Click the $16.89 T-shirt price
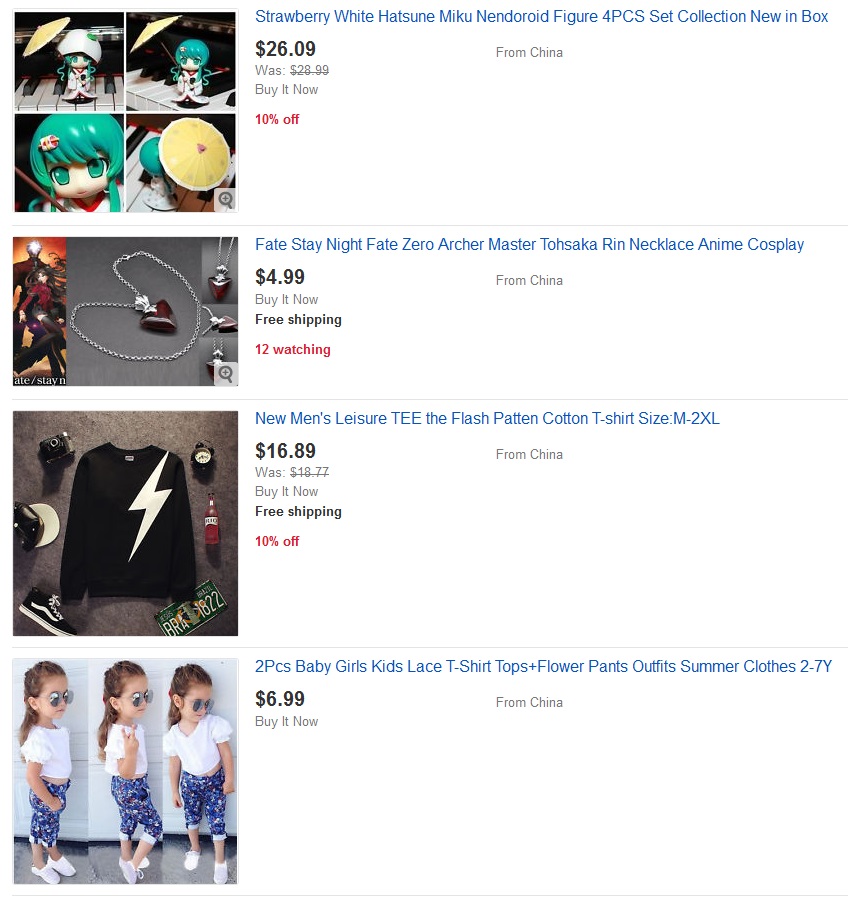This screenshot has height=898, width=848. (x=285, y=451)
